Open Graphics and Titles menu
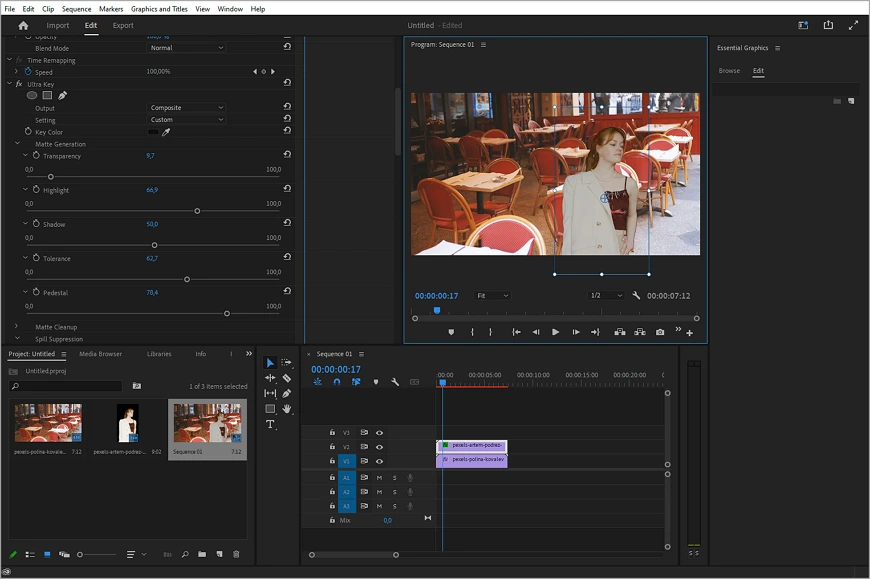 click(x=159, y=9)
